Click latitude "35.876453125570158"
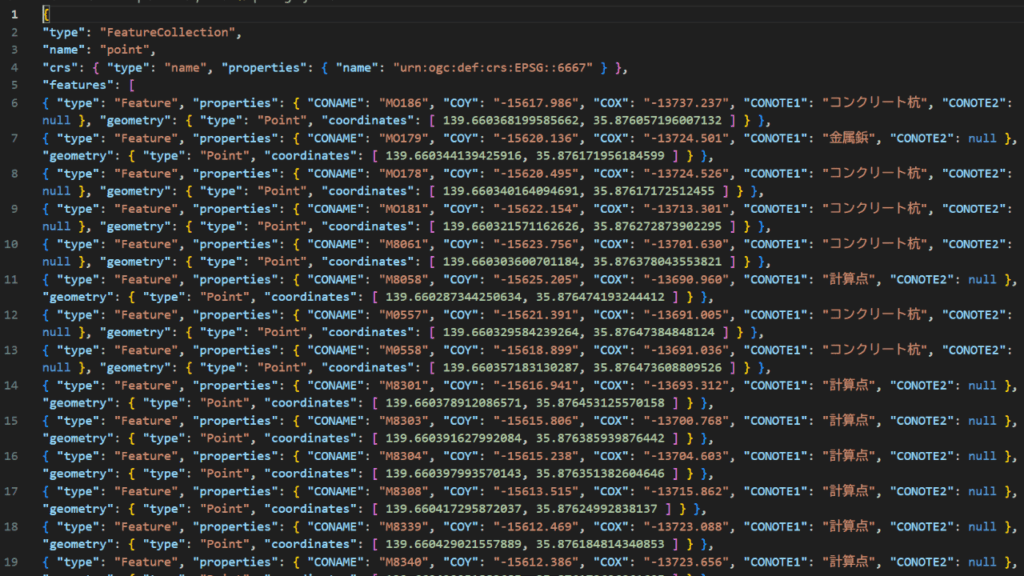 click(600, 402)
